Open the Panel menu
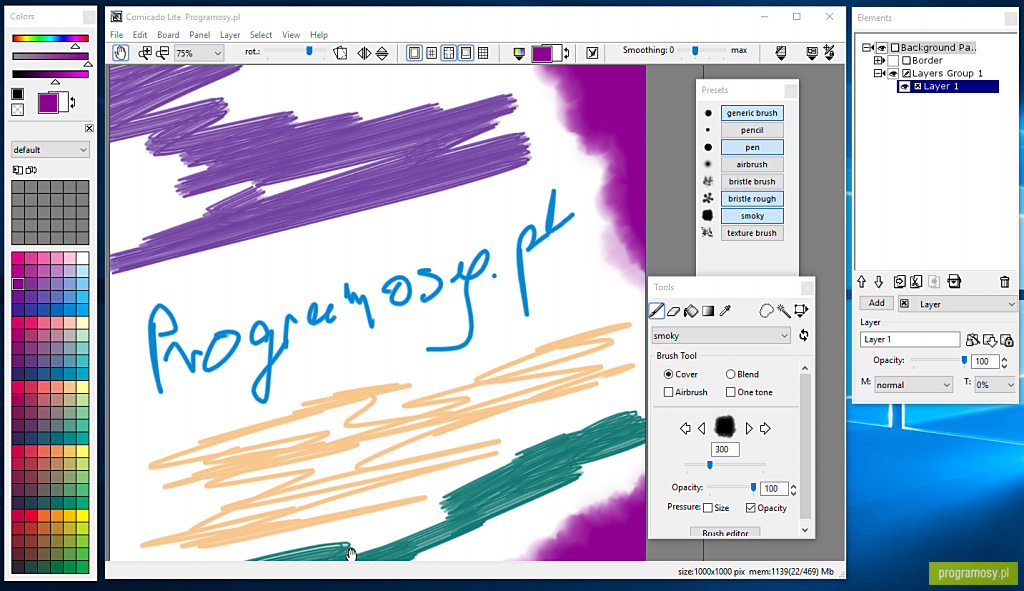1024x591 pixels. [x=199, y=35]
